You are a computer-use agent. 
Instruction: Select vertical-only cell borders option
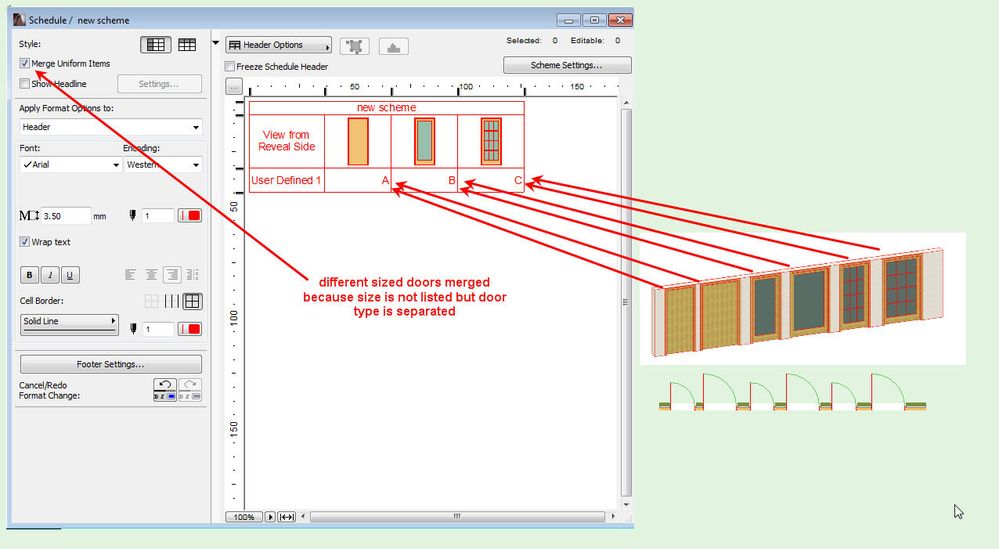(171, 301)
